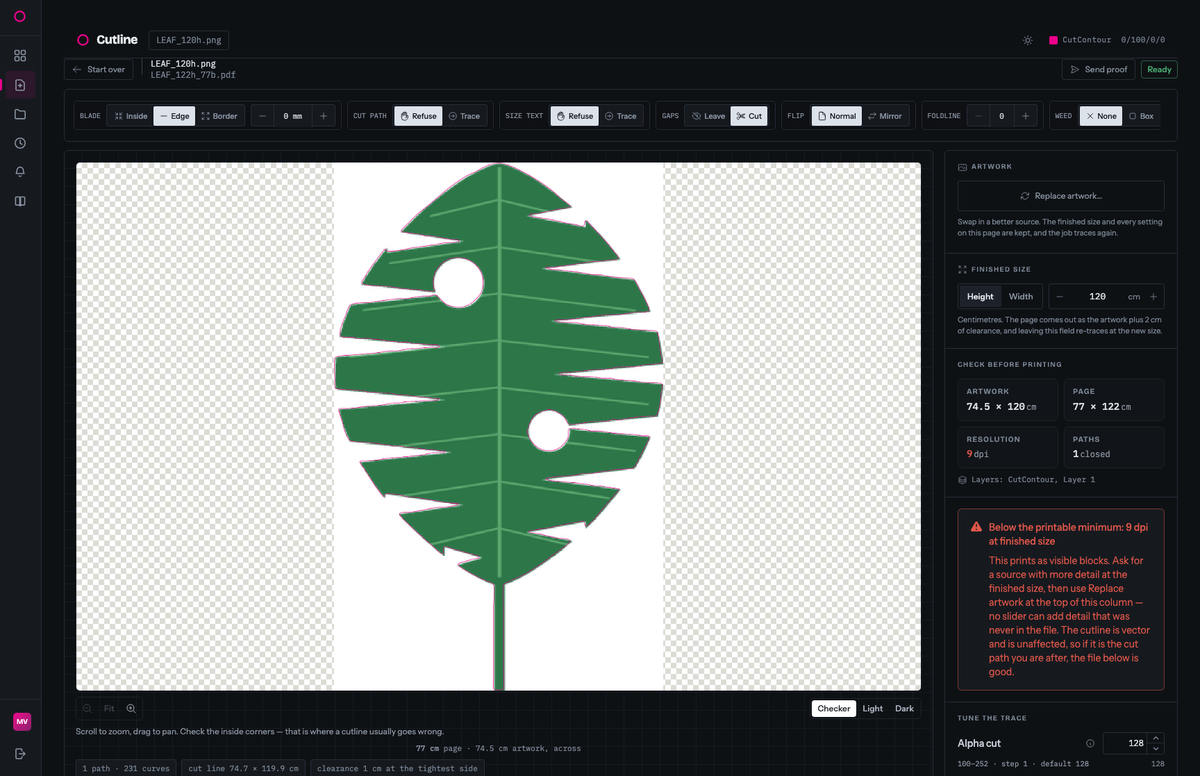Select Trace for Size Text
This screenshot has height=776, width=1200.
620,116
